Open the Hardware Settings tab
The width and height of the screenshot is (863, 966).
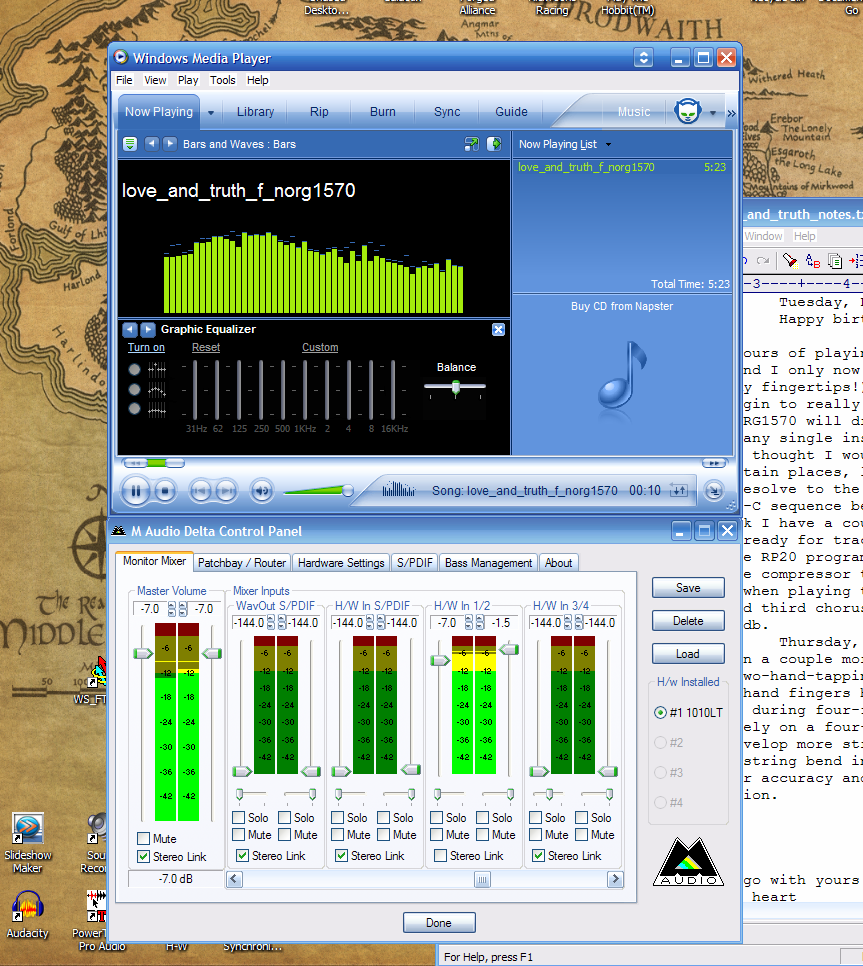coord(341,562)
